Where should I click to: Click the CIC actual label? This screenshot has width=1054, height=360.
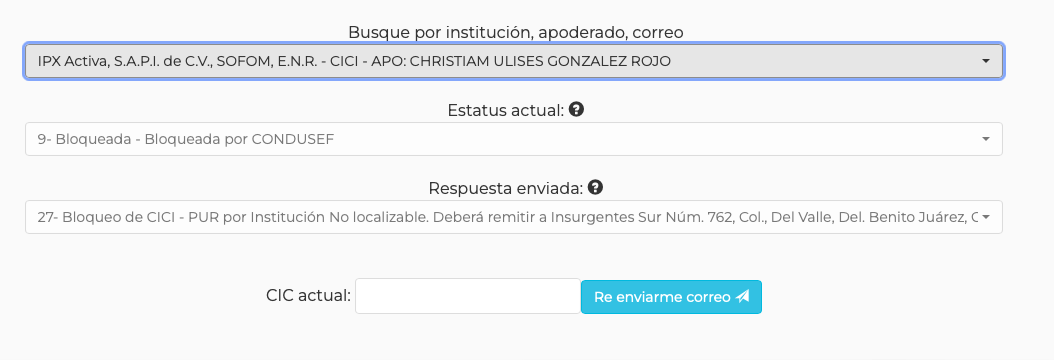point(309,296)
